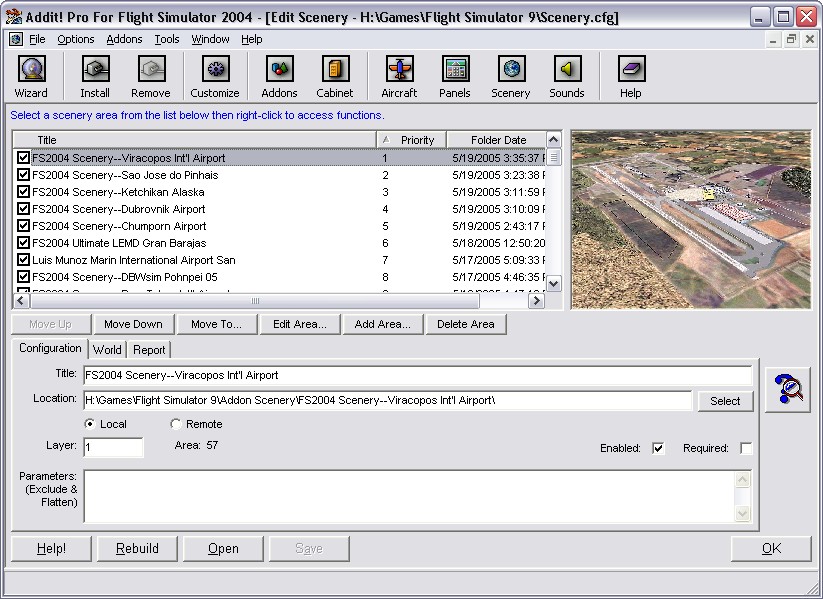Select the Local radio button
823x599 pixels.
(90, 424)
